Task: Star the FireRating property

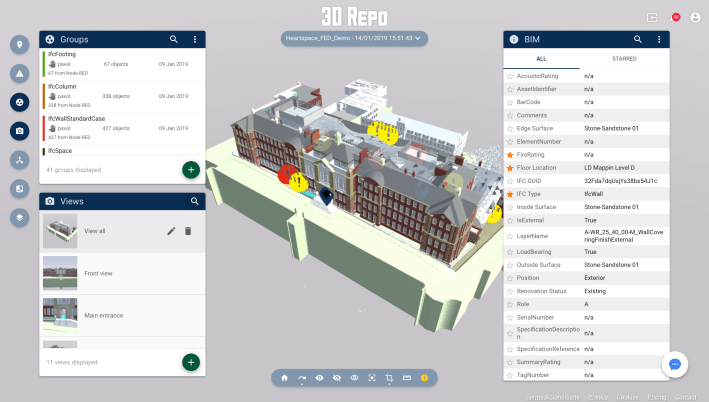Action: [511, 155]
